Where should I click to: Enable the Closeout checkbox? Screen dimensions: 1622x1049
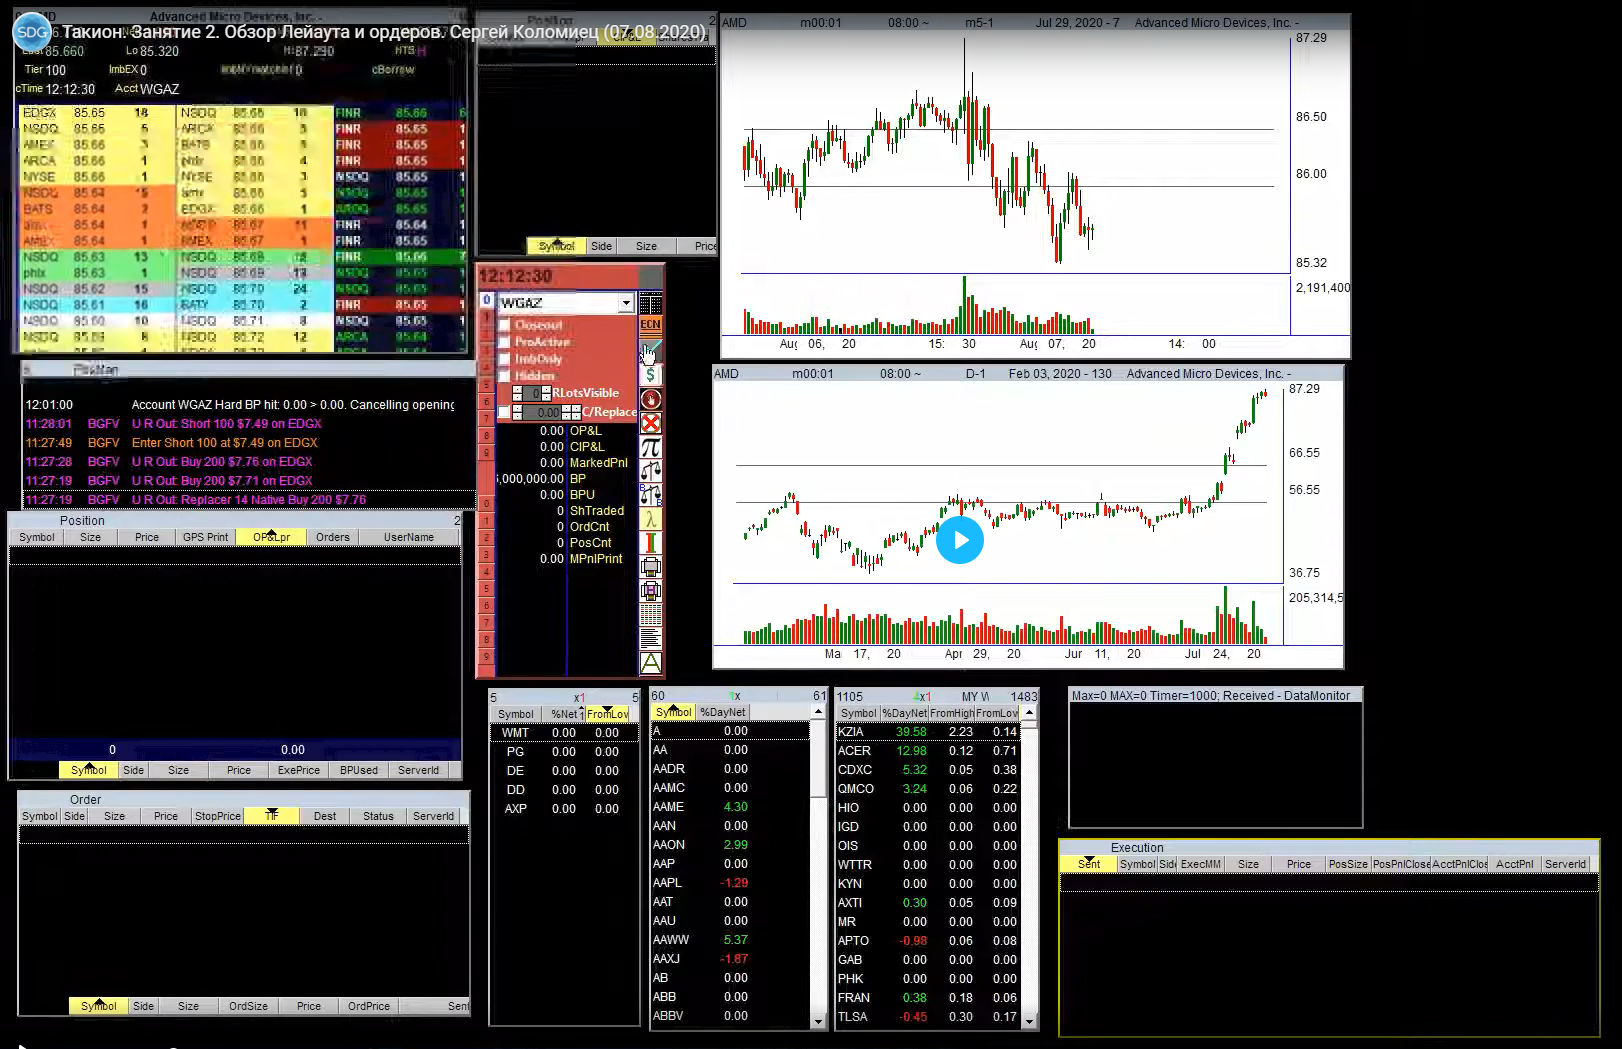pyautogui.click(x=505, y=325)
